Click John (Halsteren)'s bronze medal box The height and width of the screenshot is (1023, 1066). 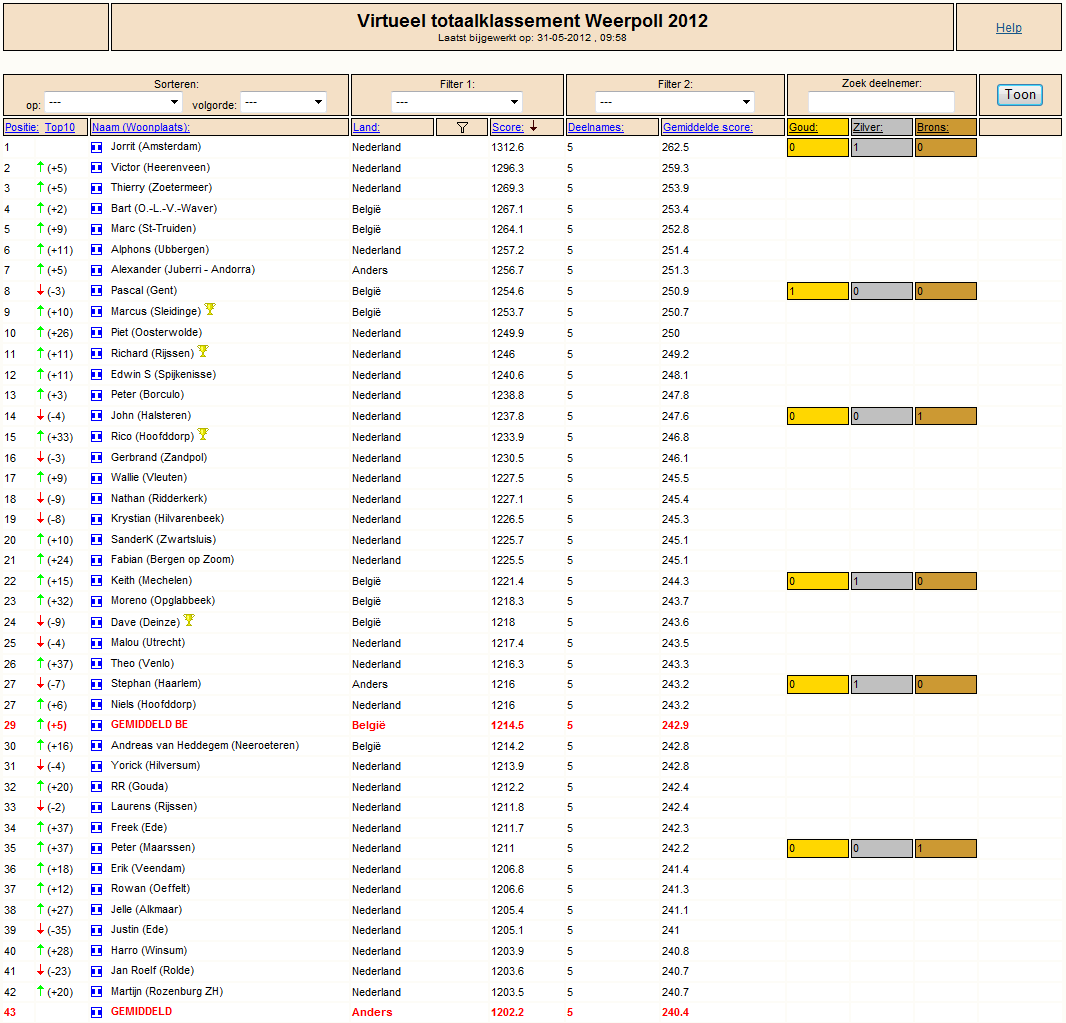(946, 416)
